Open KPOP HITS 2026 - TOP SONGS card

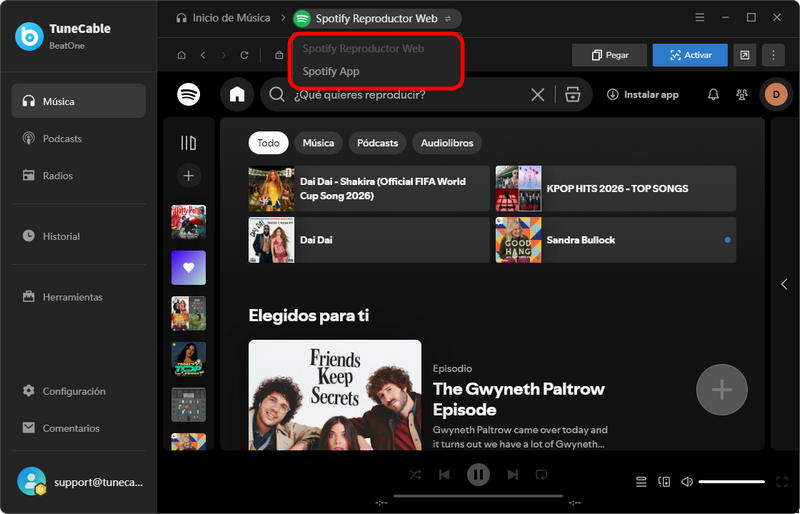[616, 188]
